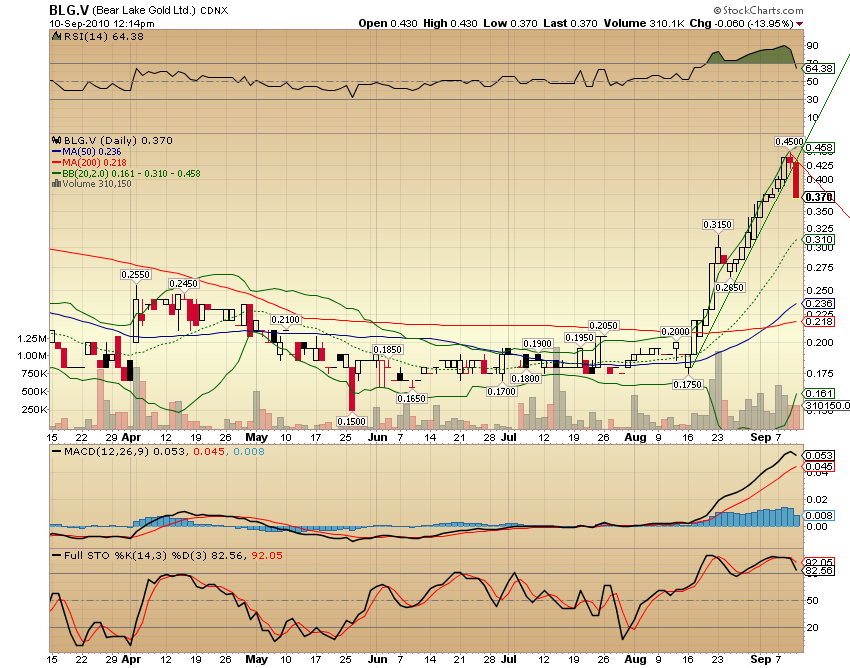850x668 pixels.
Task: Click the 310150.0 volume axis tag
Action: [x=827, y=406]
